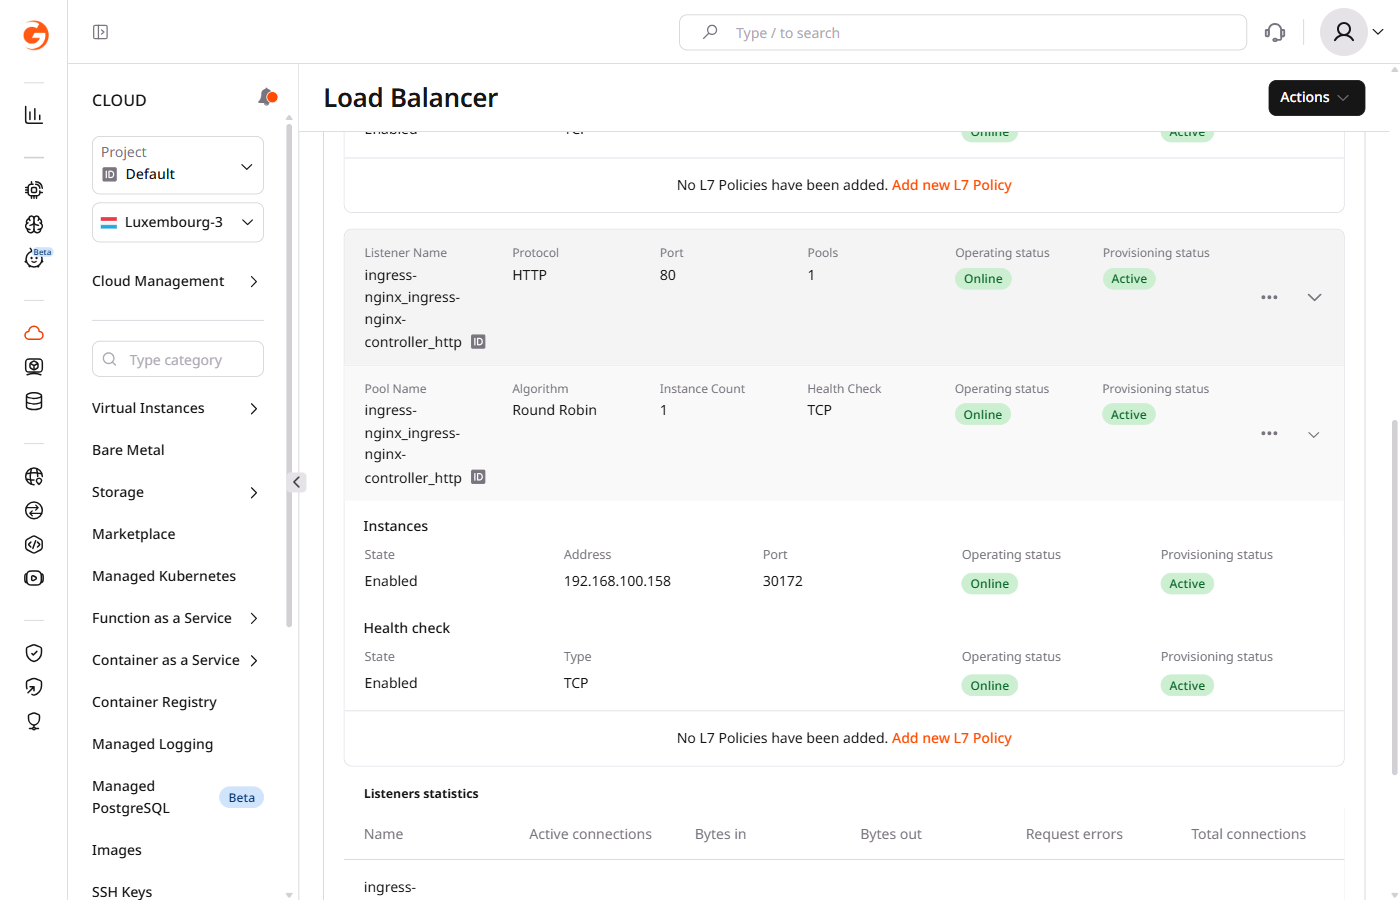The image size is (1400, 900).
Task: Go to Bare Metal section
Action: [x=128, y=450]
